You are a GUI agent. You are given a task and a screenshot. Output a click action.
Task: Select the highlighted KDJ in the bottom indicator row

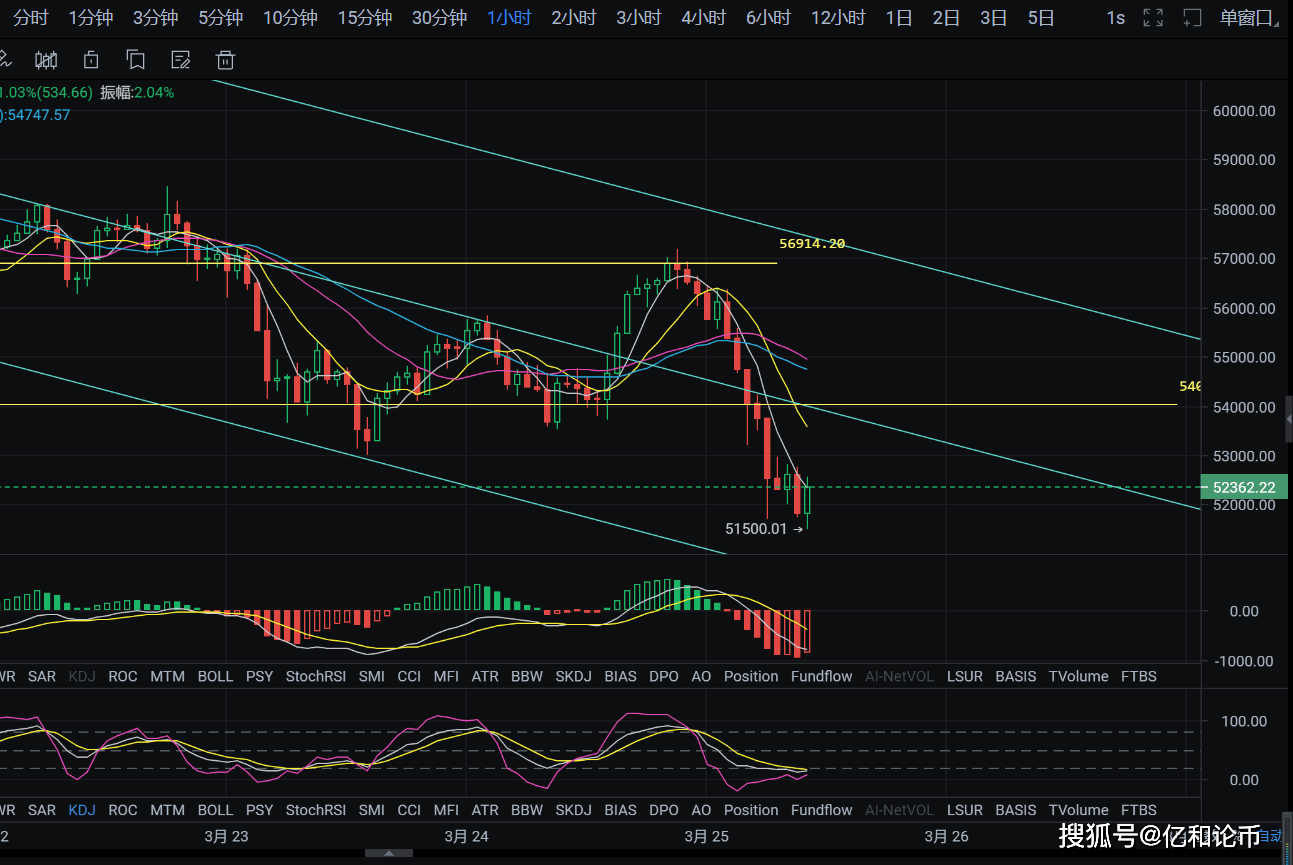tap(82, 810)
